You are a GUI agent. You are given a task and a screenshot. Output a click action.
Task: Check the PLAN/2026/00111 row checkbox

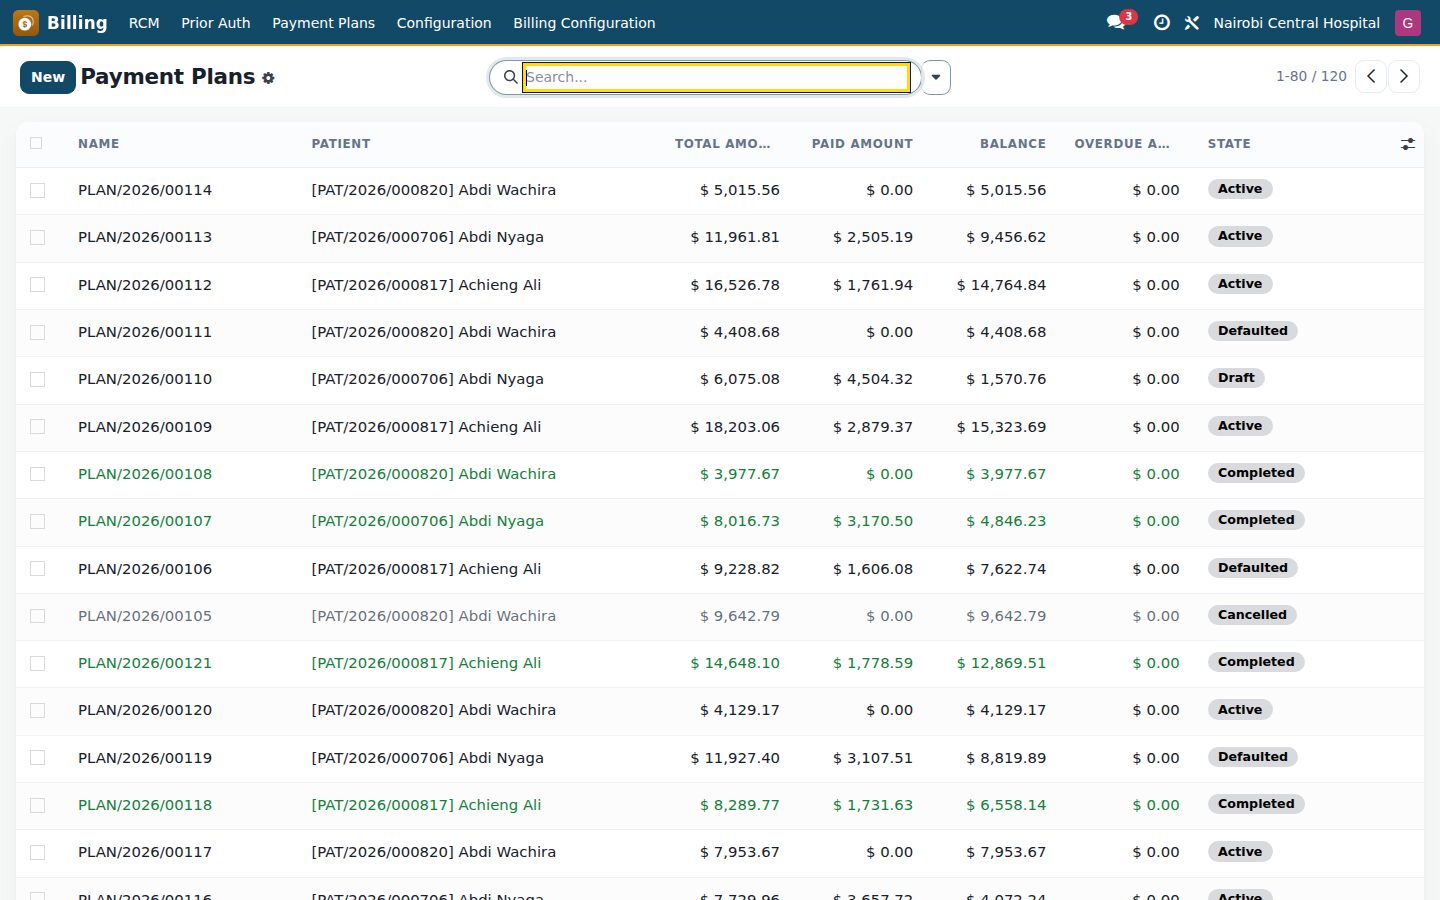tap(37, 332)
